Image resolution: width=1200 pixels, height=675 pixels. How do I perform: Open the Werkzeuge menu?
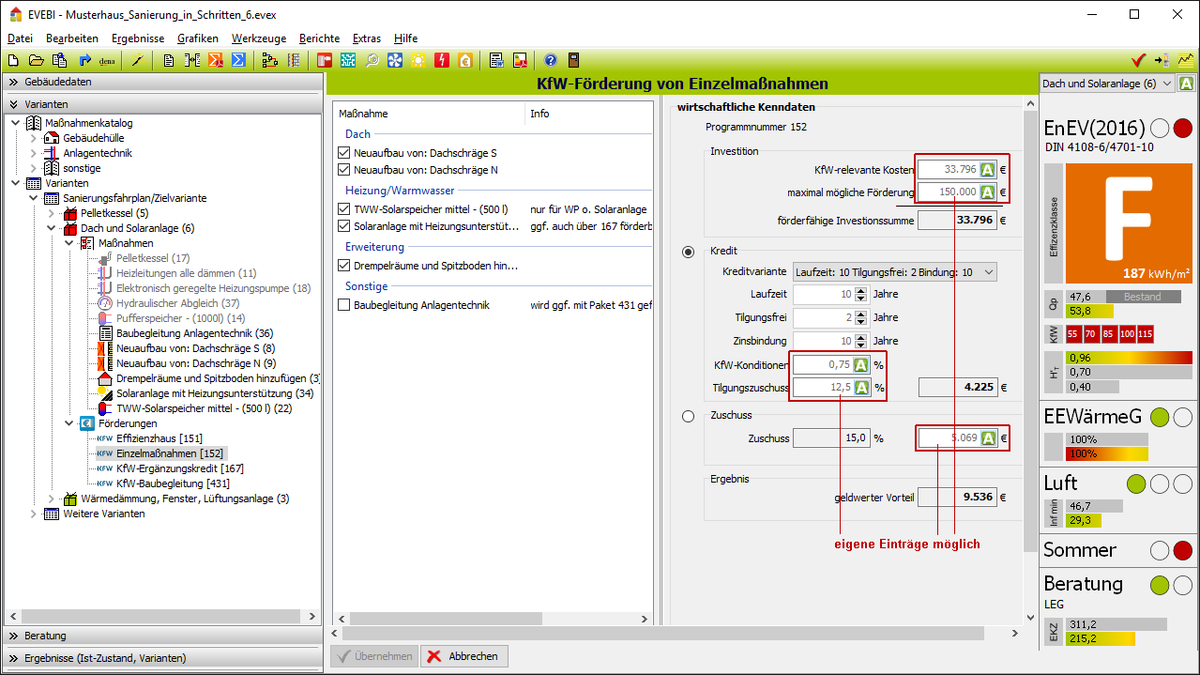click(258, 38)
